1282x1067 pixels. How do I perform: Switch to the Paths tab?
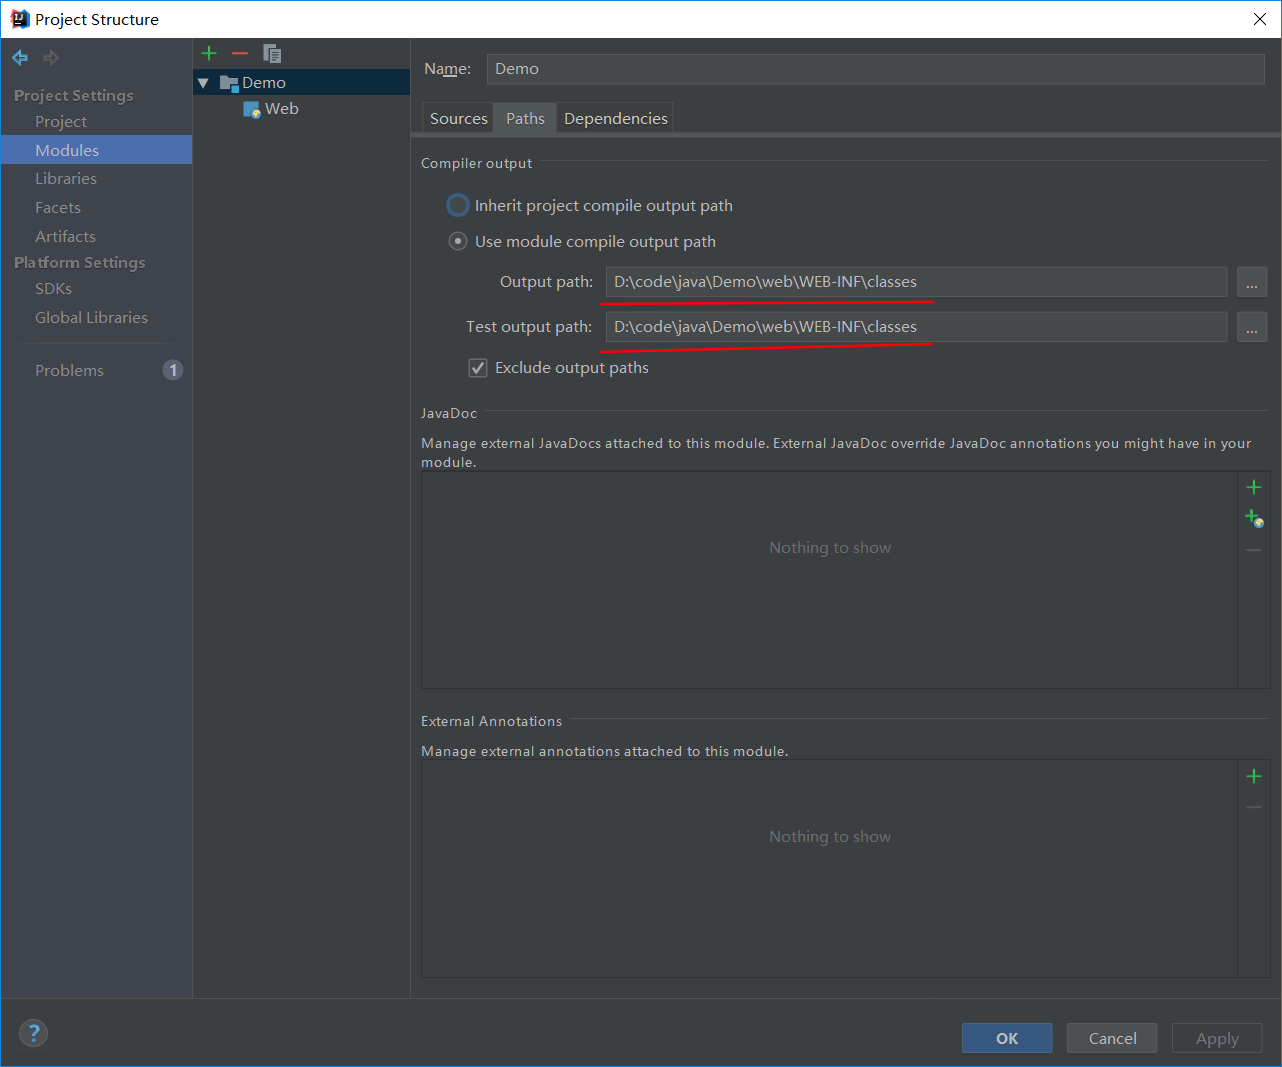525,118
